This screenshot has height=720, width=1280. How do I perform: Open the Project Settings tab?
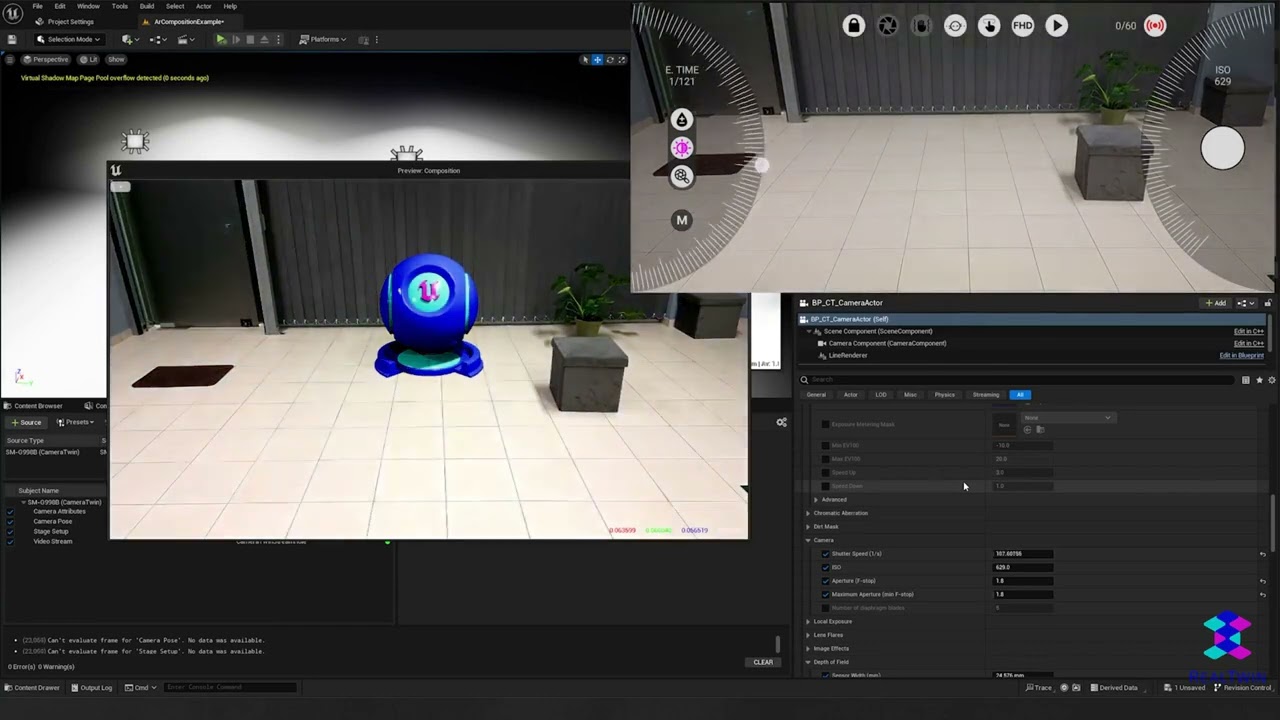pos(65,21)
